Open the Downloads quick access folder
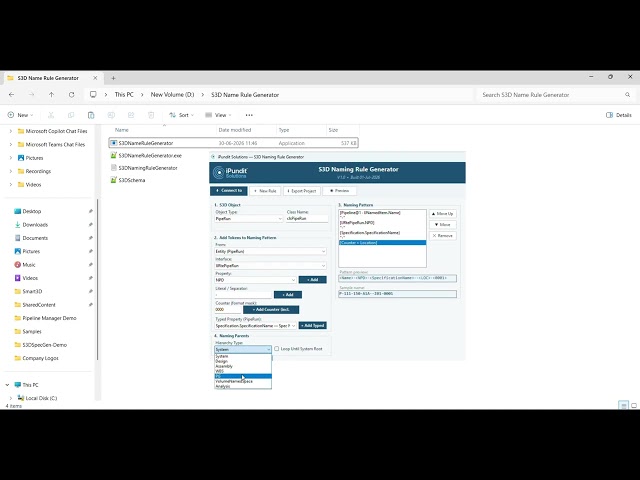 point(35,224)
